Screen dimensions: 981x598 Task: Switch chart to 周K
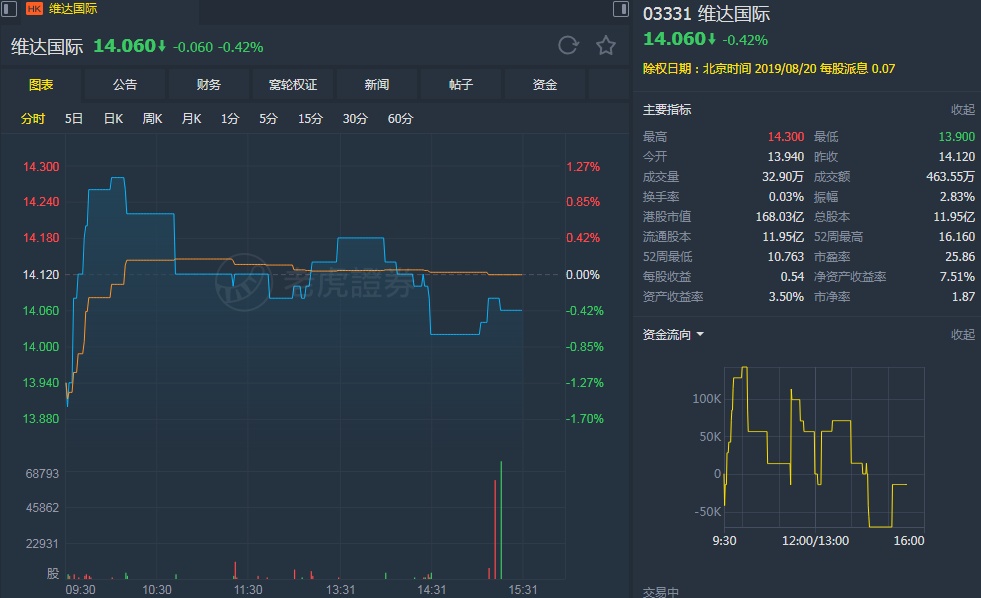(152, 119)
